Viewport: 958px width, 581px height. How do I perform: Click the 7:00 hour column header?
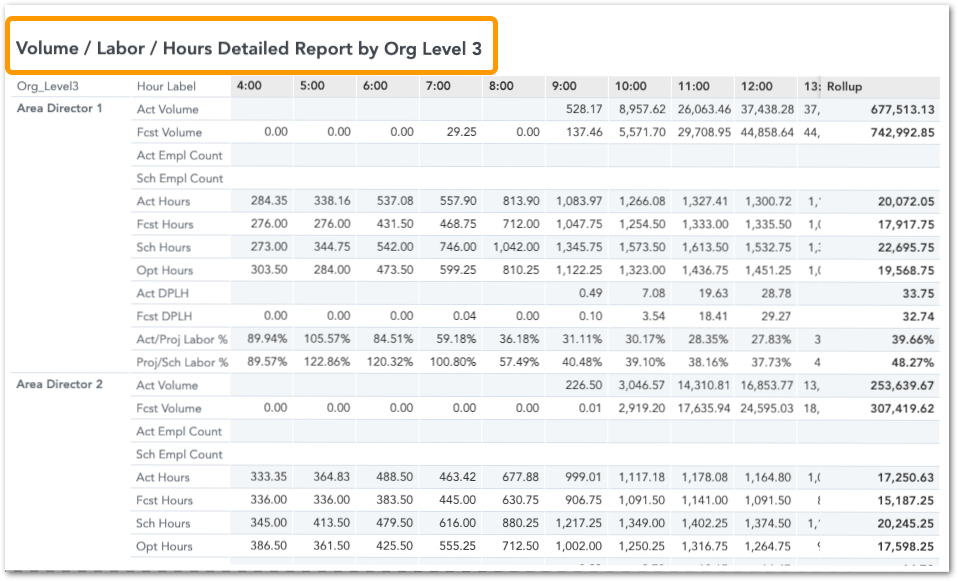438,86
